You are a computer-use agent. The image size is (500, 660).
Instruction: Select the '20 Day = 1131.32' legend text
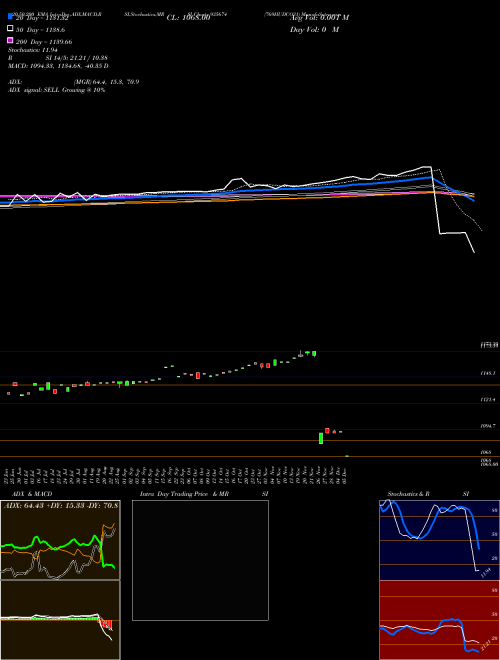tap(42, 18)
